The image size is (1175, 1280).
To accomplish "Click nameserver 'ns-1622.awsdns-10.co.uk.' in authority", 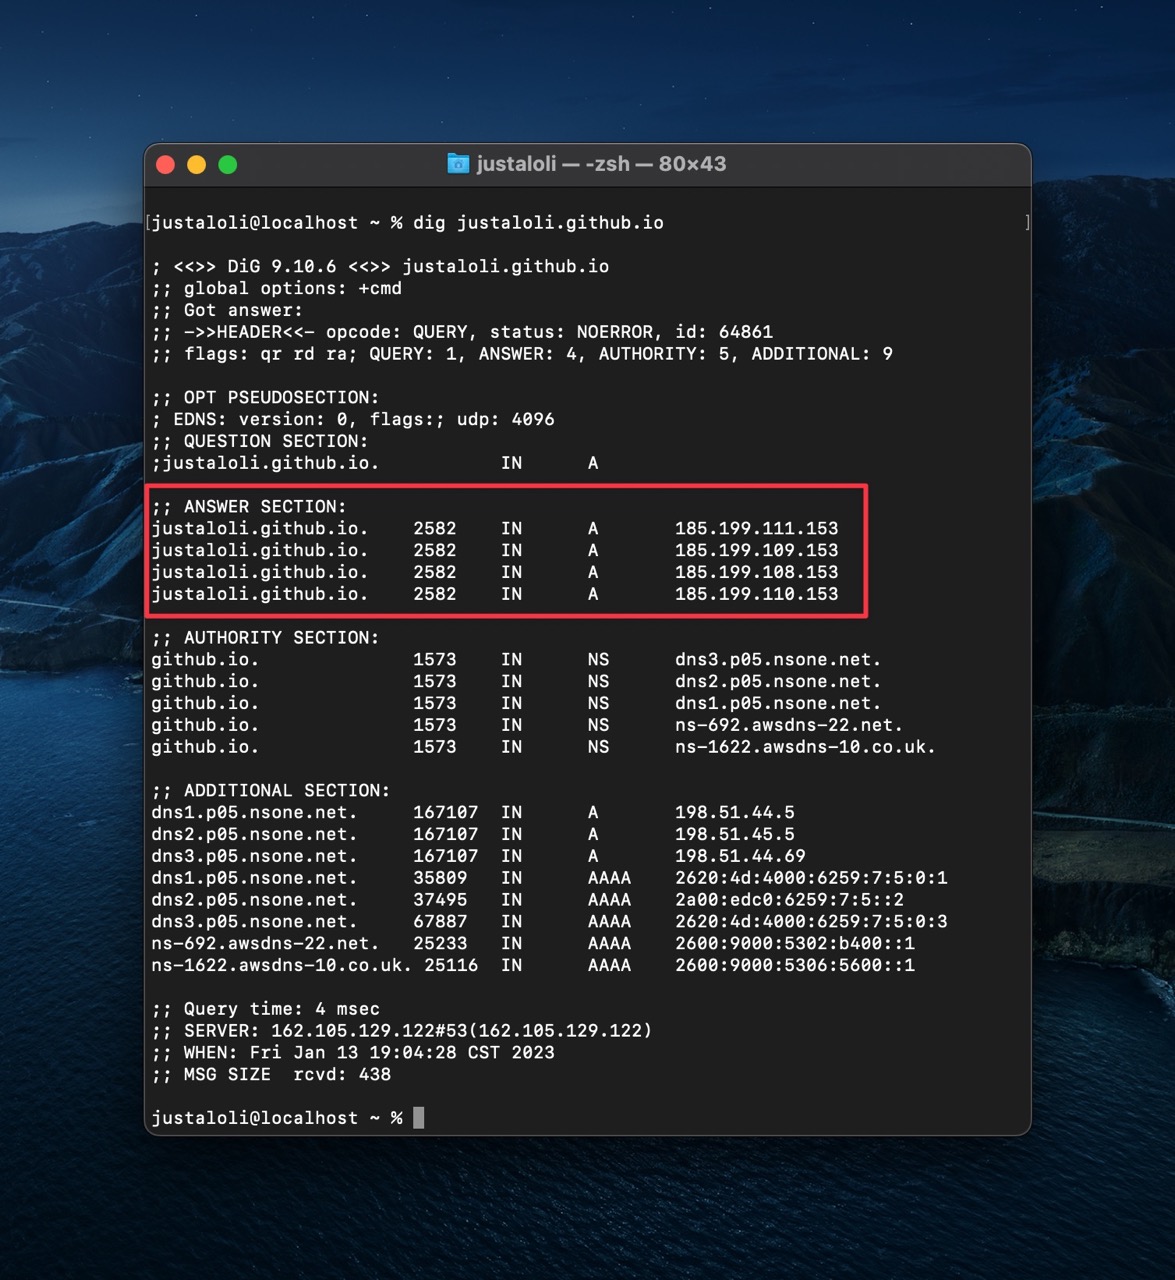I will tap(806, 747).
